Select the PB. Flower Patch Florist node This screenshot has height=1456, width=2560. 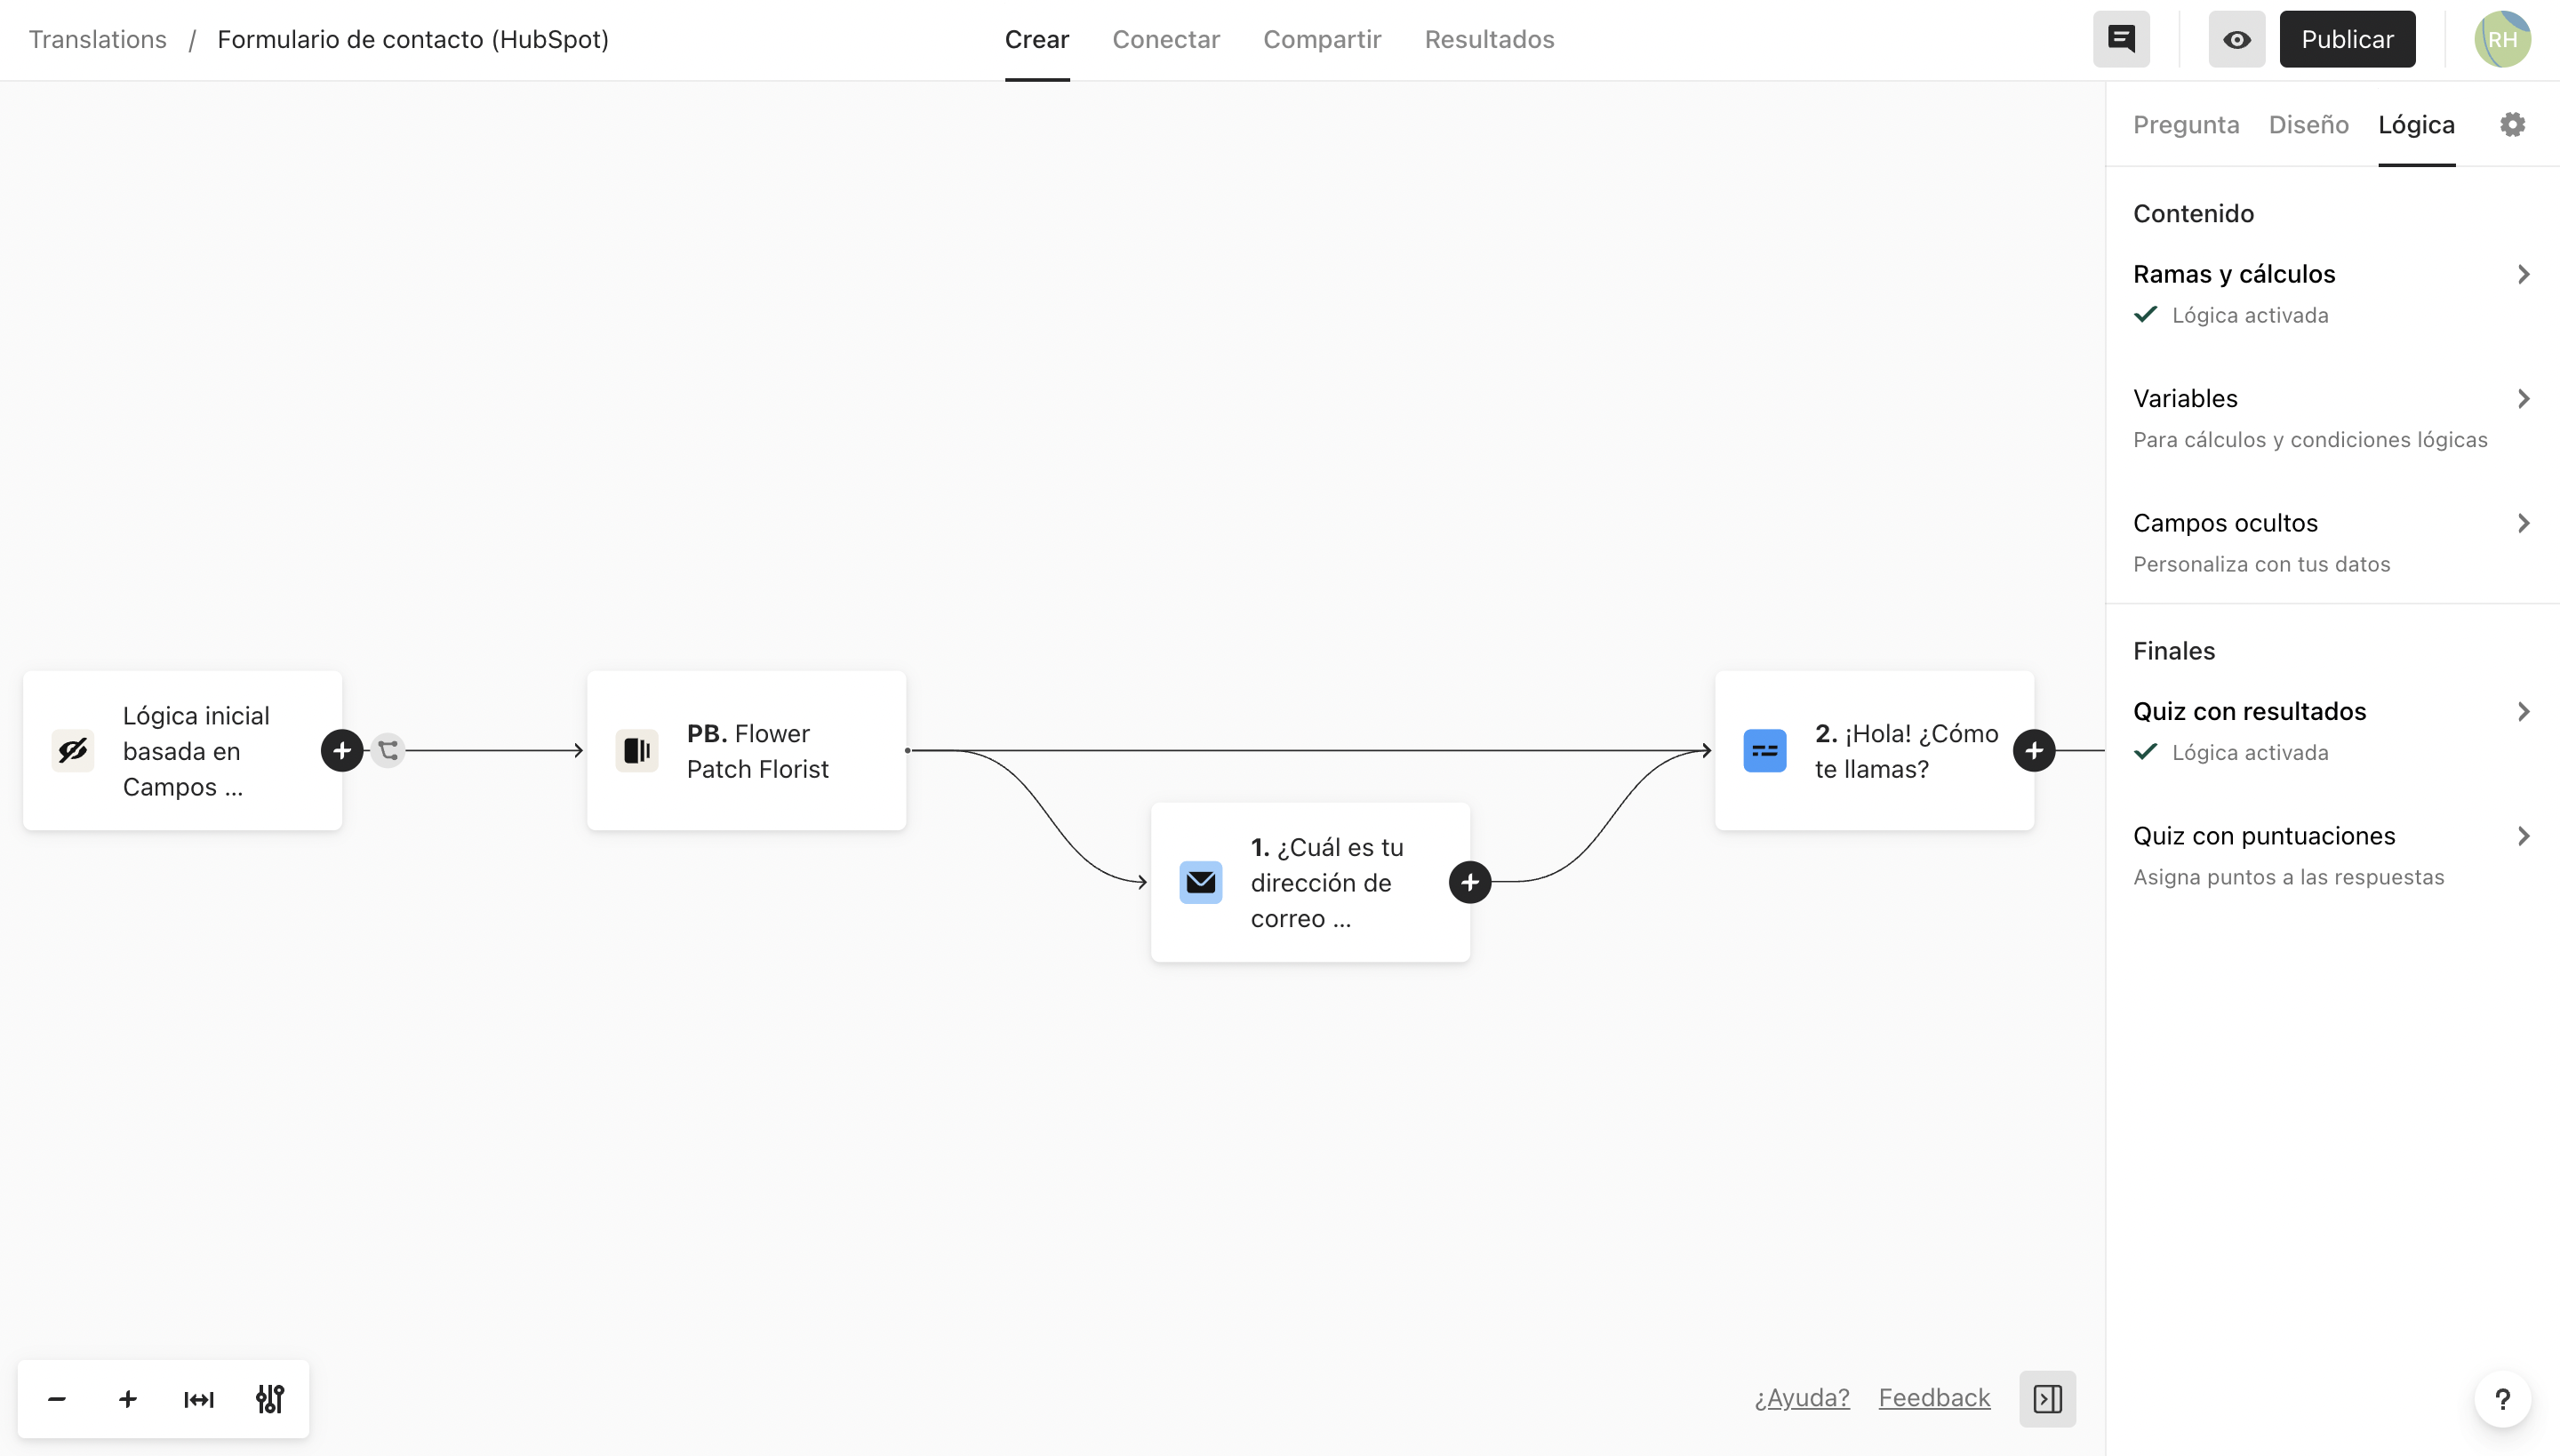(746, 750)
